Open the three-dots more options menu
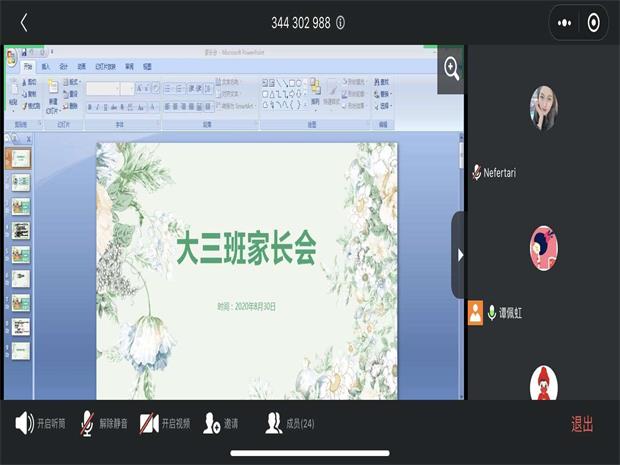 pyautogui.click(x=565, y=23)
